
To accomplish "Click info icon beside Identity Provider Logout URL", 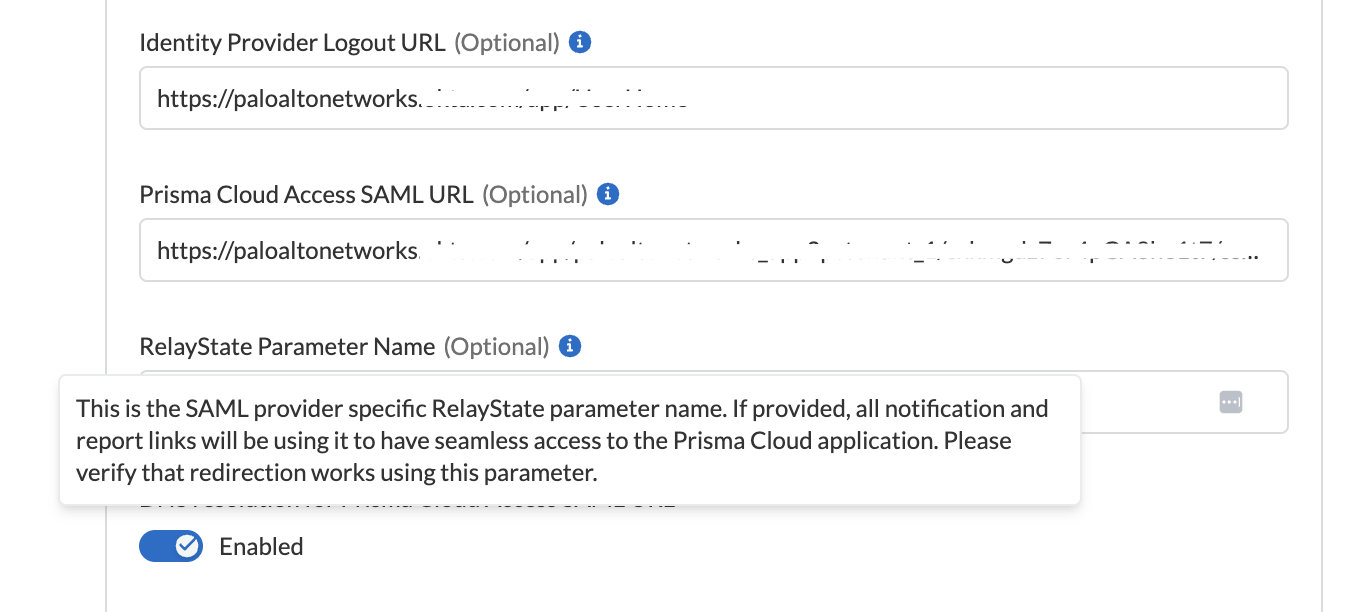I will tap(580, 43).
